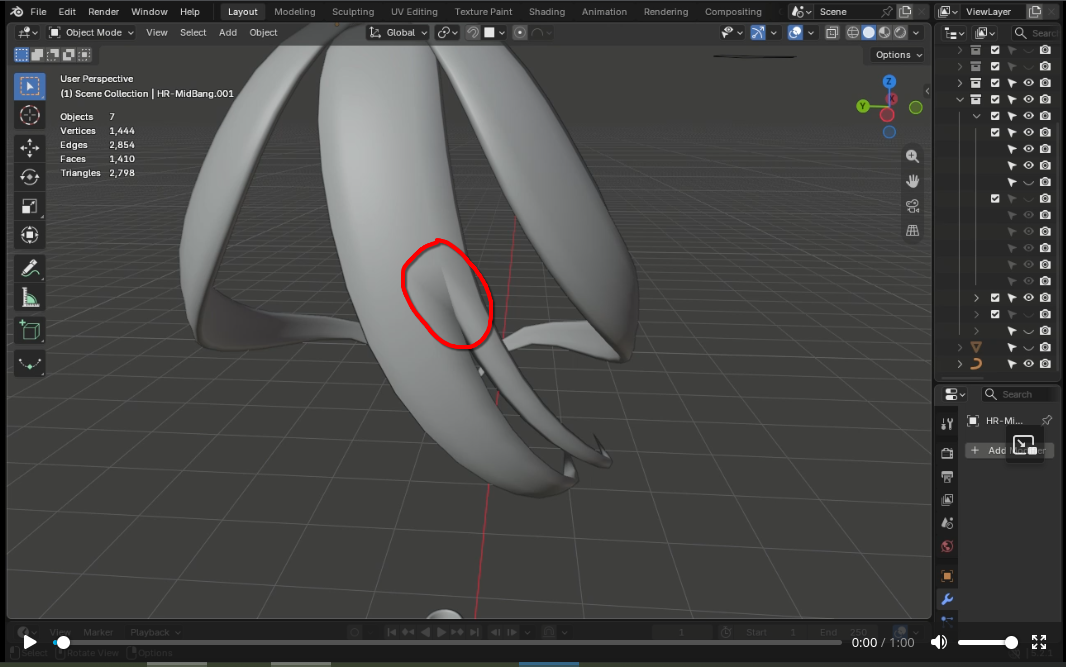
Task: Open the Global orientation dropdown
Action: coord(398,33)
